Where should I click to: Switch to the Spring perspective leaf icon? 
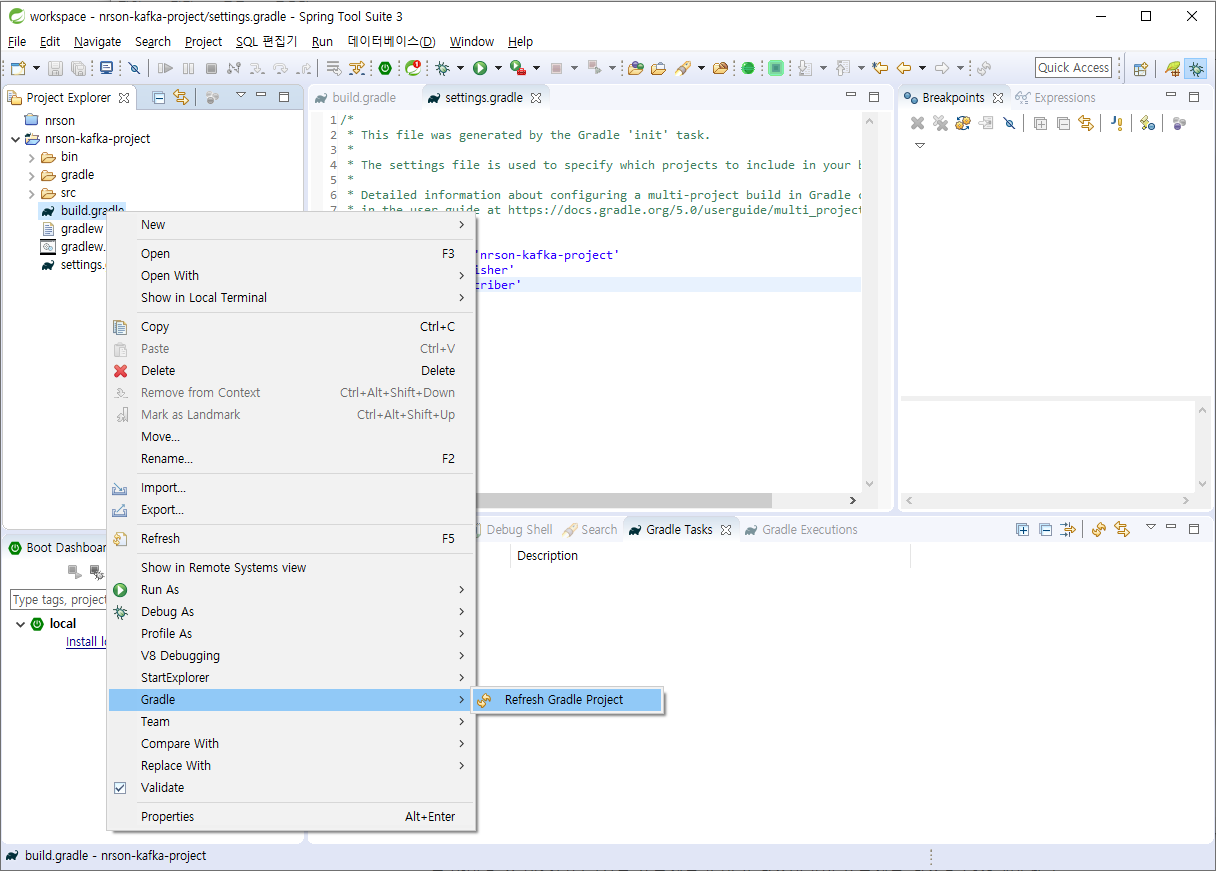(x=1173, y=68)
